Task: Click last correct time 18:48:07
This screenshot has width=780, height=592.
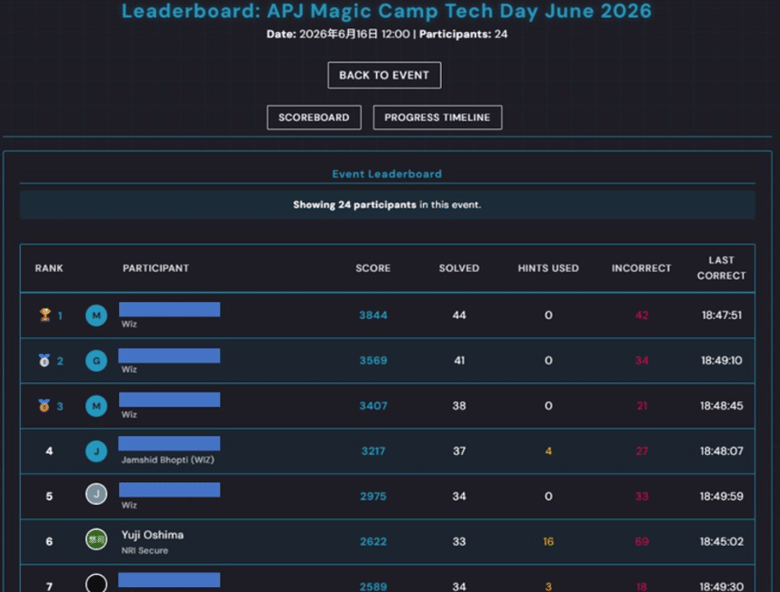Action: pos(721,451)
